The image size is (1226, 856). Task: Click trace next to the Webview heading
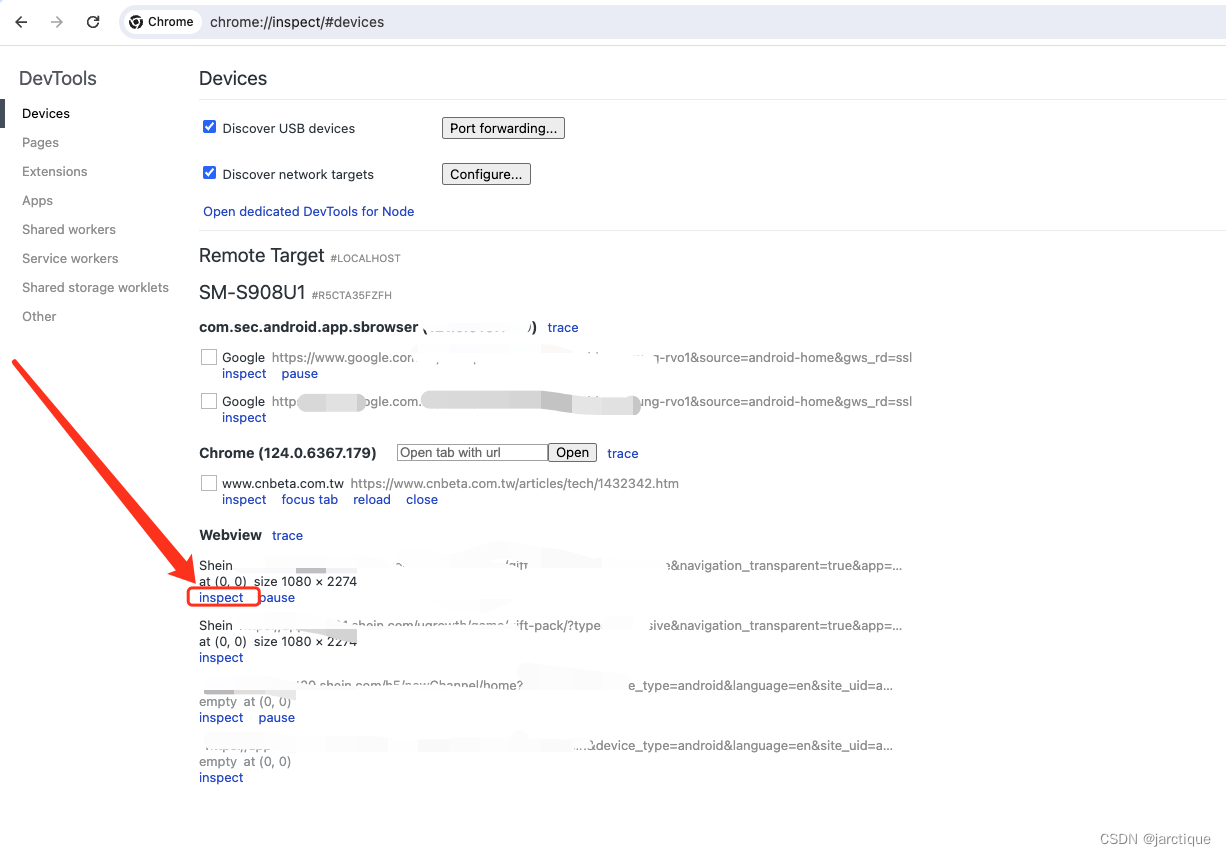pyautogui.click(x=287, y=535)
